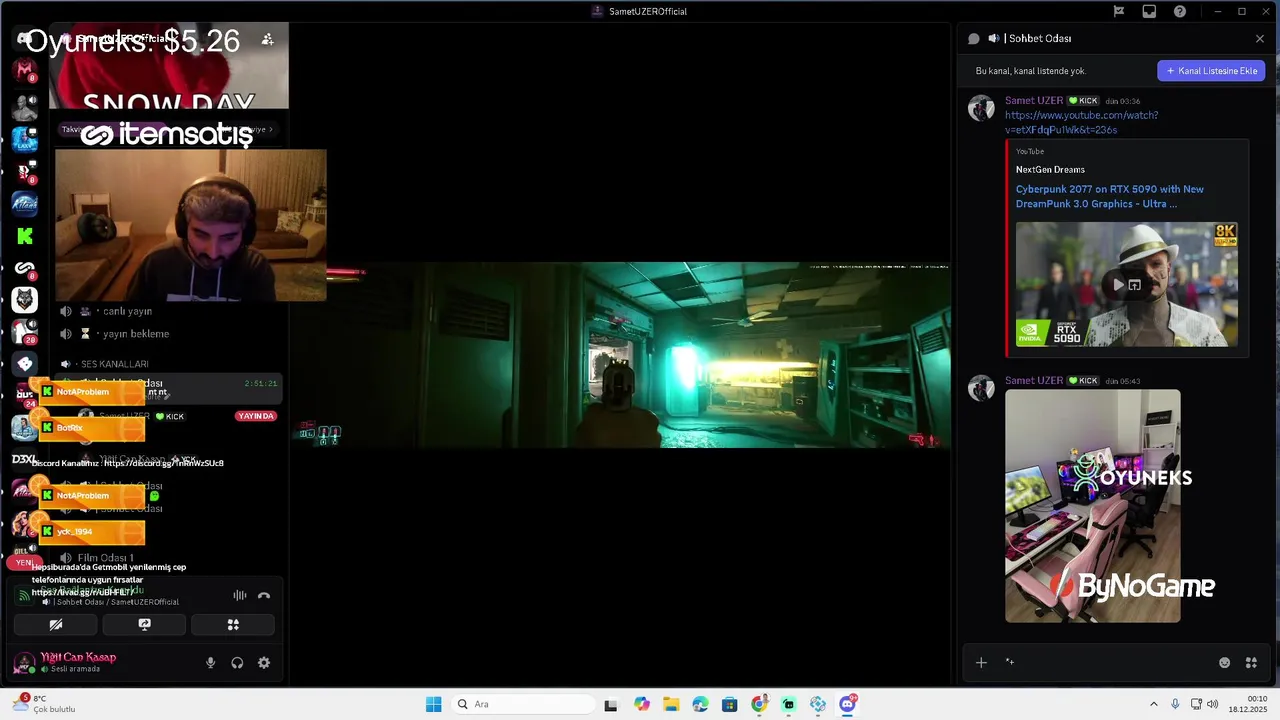Viewport: 1280px width, 720px height.
Task: Open emoji picker in chat box
Action: click(x=1224, y=663)
